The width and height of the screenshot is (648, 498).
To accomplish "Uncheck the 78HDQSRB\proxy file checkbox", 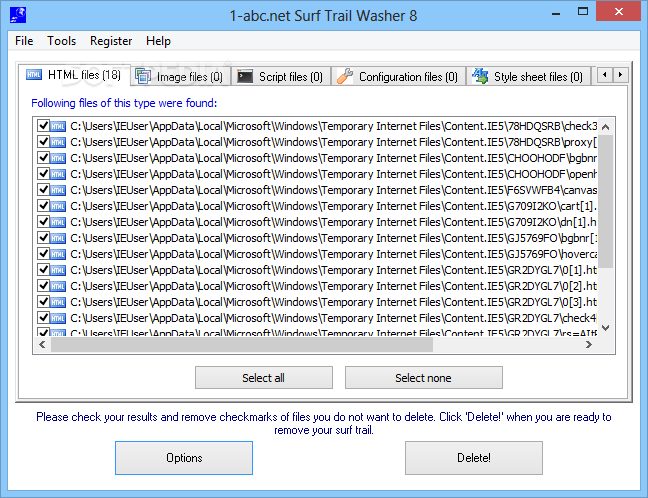I will click(x=43, y=142).
